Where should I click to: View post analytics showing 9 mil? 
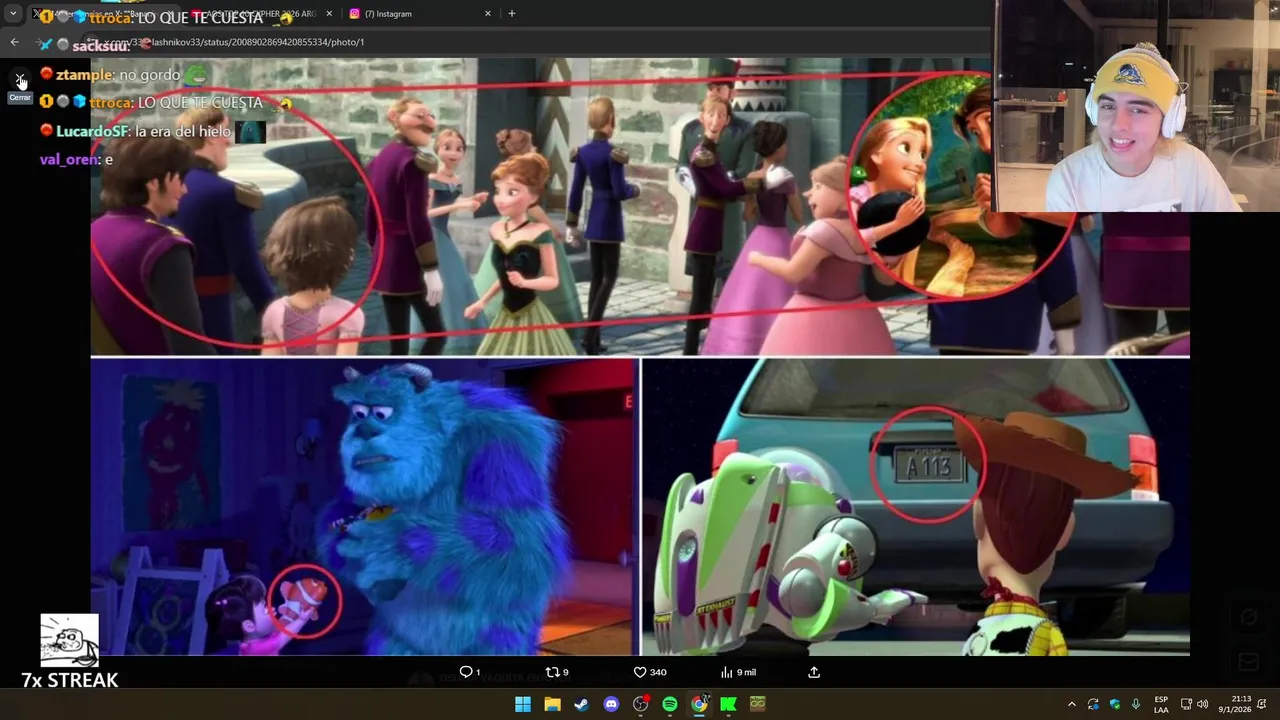[x=738, y=672]
